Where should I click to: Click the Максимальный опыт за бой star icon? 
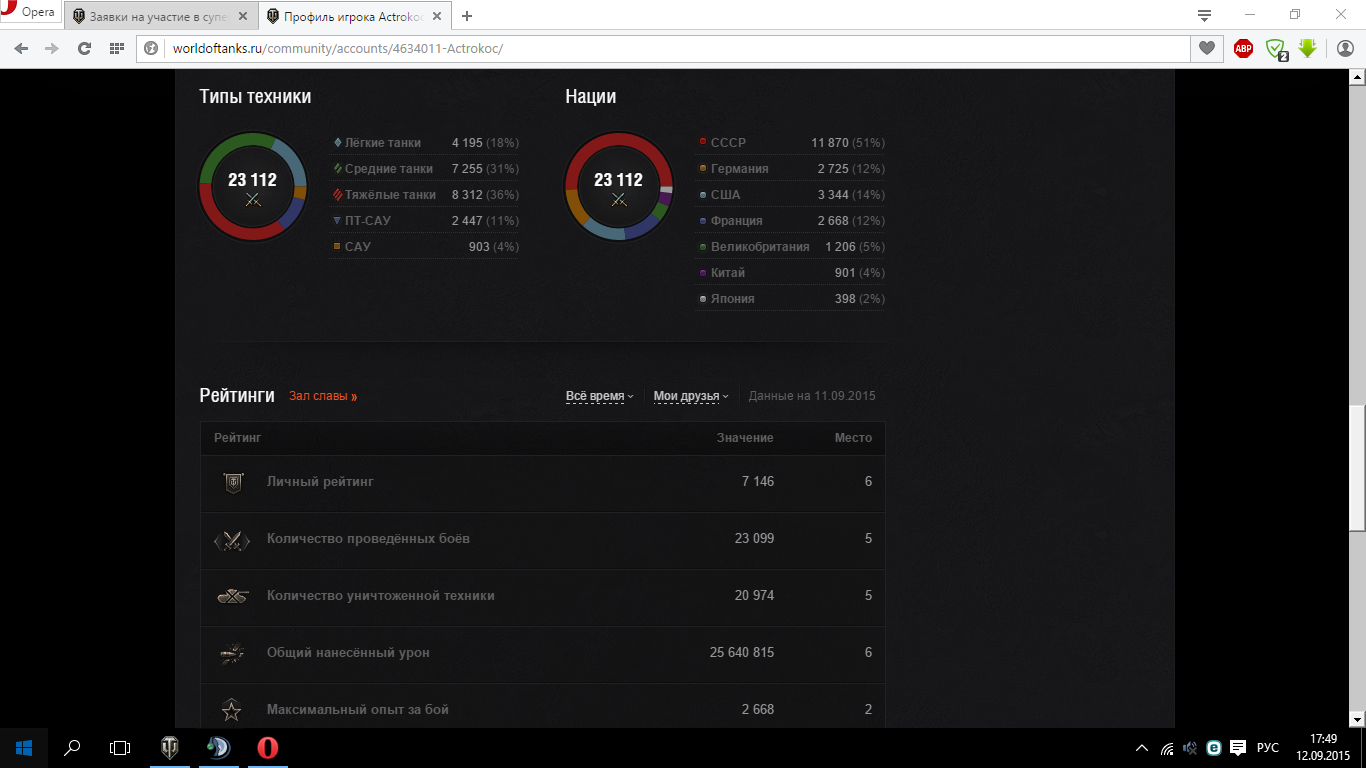[232, 710]
